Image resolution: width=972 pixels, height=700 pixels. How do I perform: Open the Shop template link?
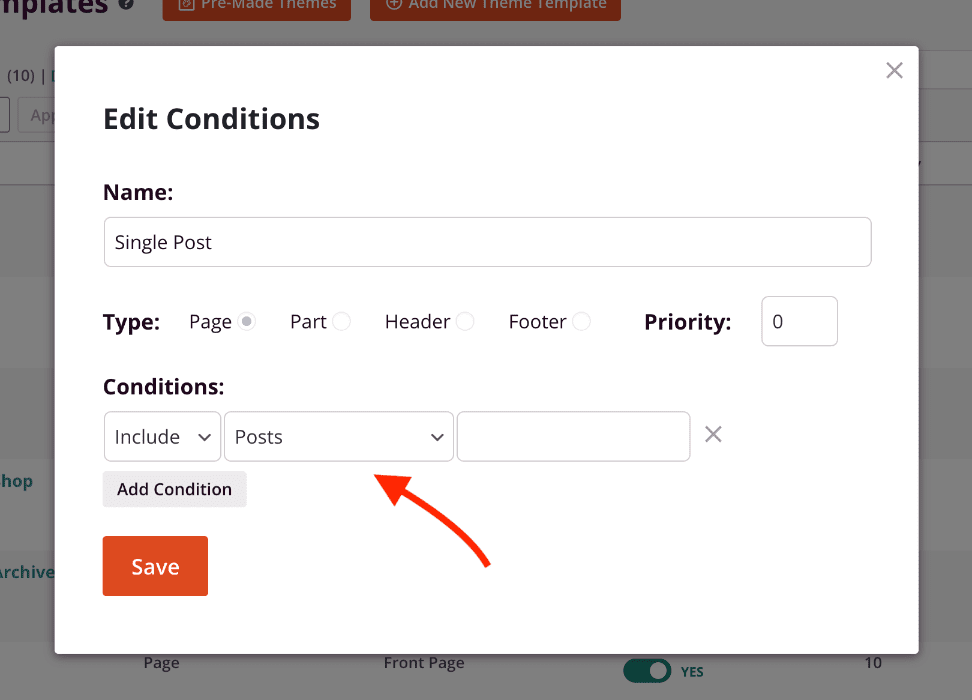point(17,481)
